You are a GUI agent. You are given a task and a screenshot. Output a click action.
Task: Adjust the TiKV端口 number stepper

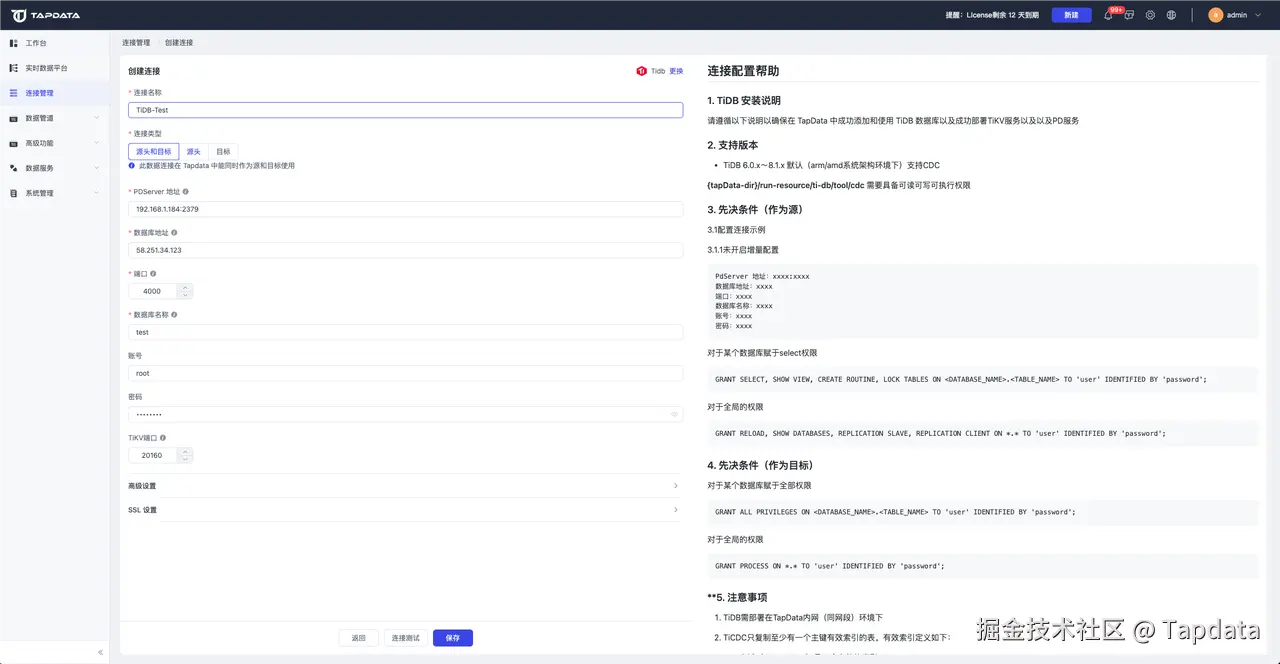[184, 455]
